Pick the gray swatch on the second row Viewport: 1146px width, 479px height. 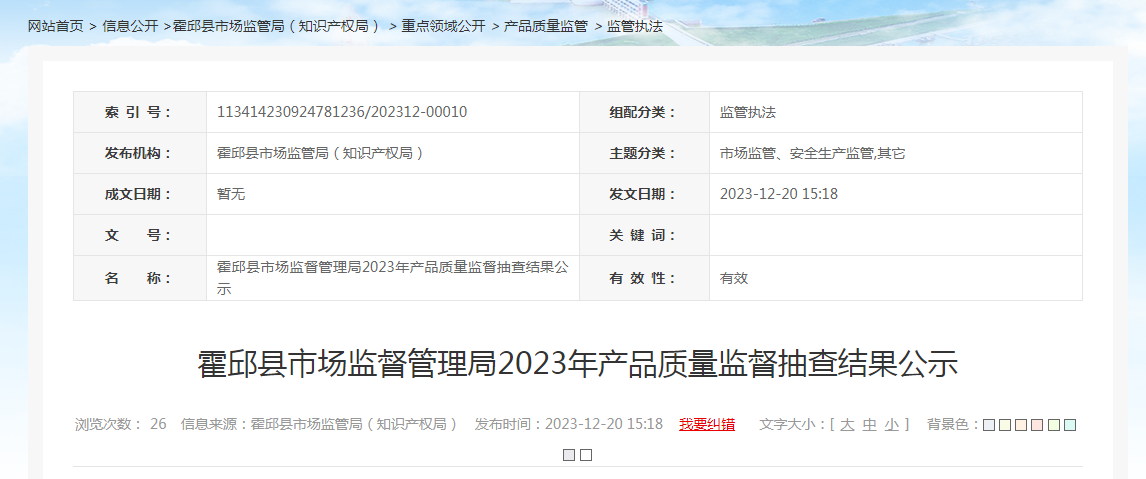coord(569,455)
